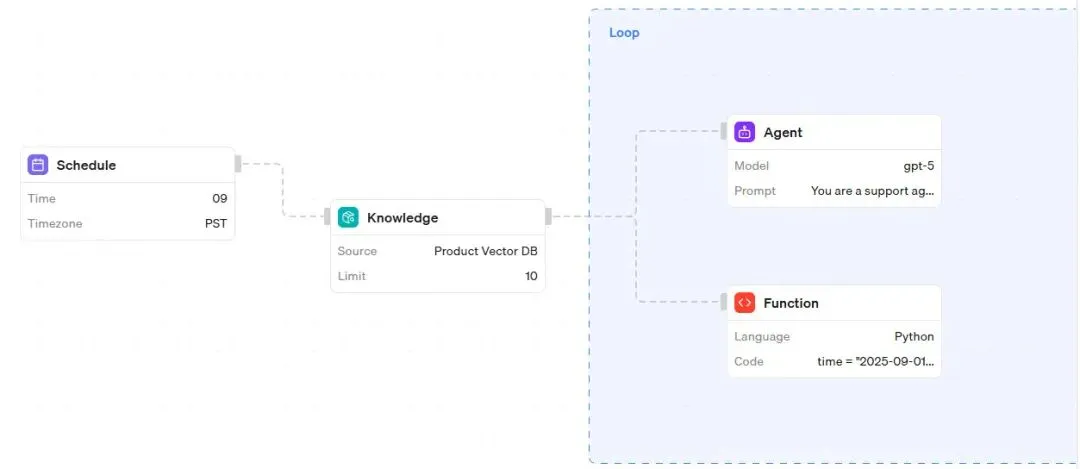Screen dimensions: 1080x469
Task: Click the purple calendar Schedule icon
Action: (x=38, y=165)
